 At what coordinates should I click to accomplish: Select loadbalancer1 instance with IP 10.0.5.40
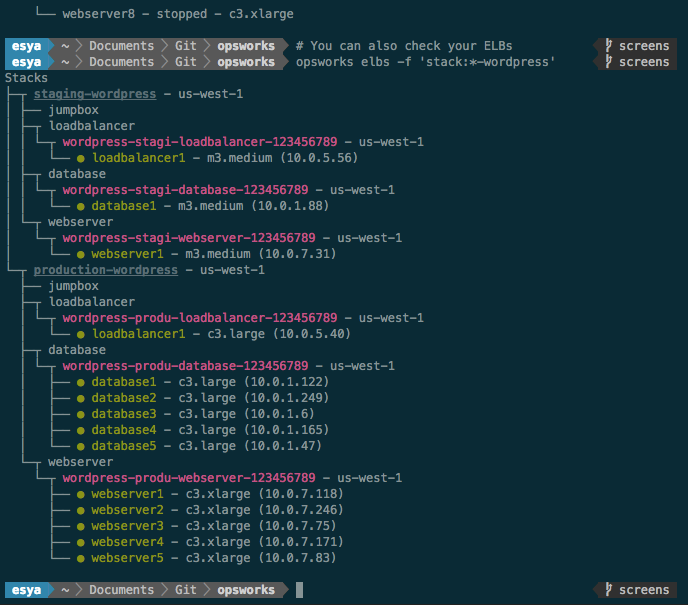click(139, 334)
